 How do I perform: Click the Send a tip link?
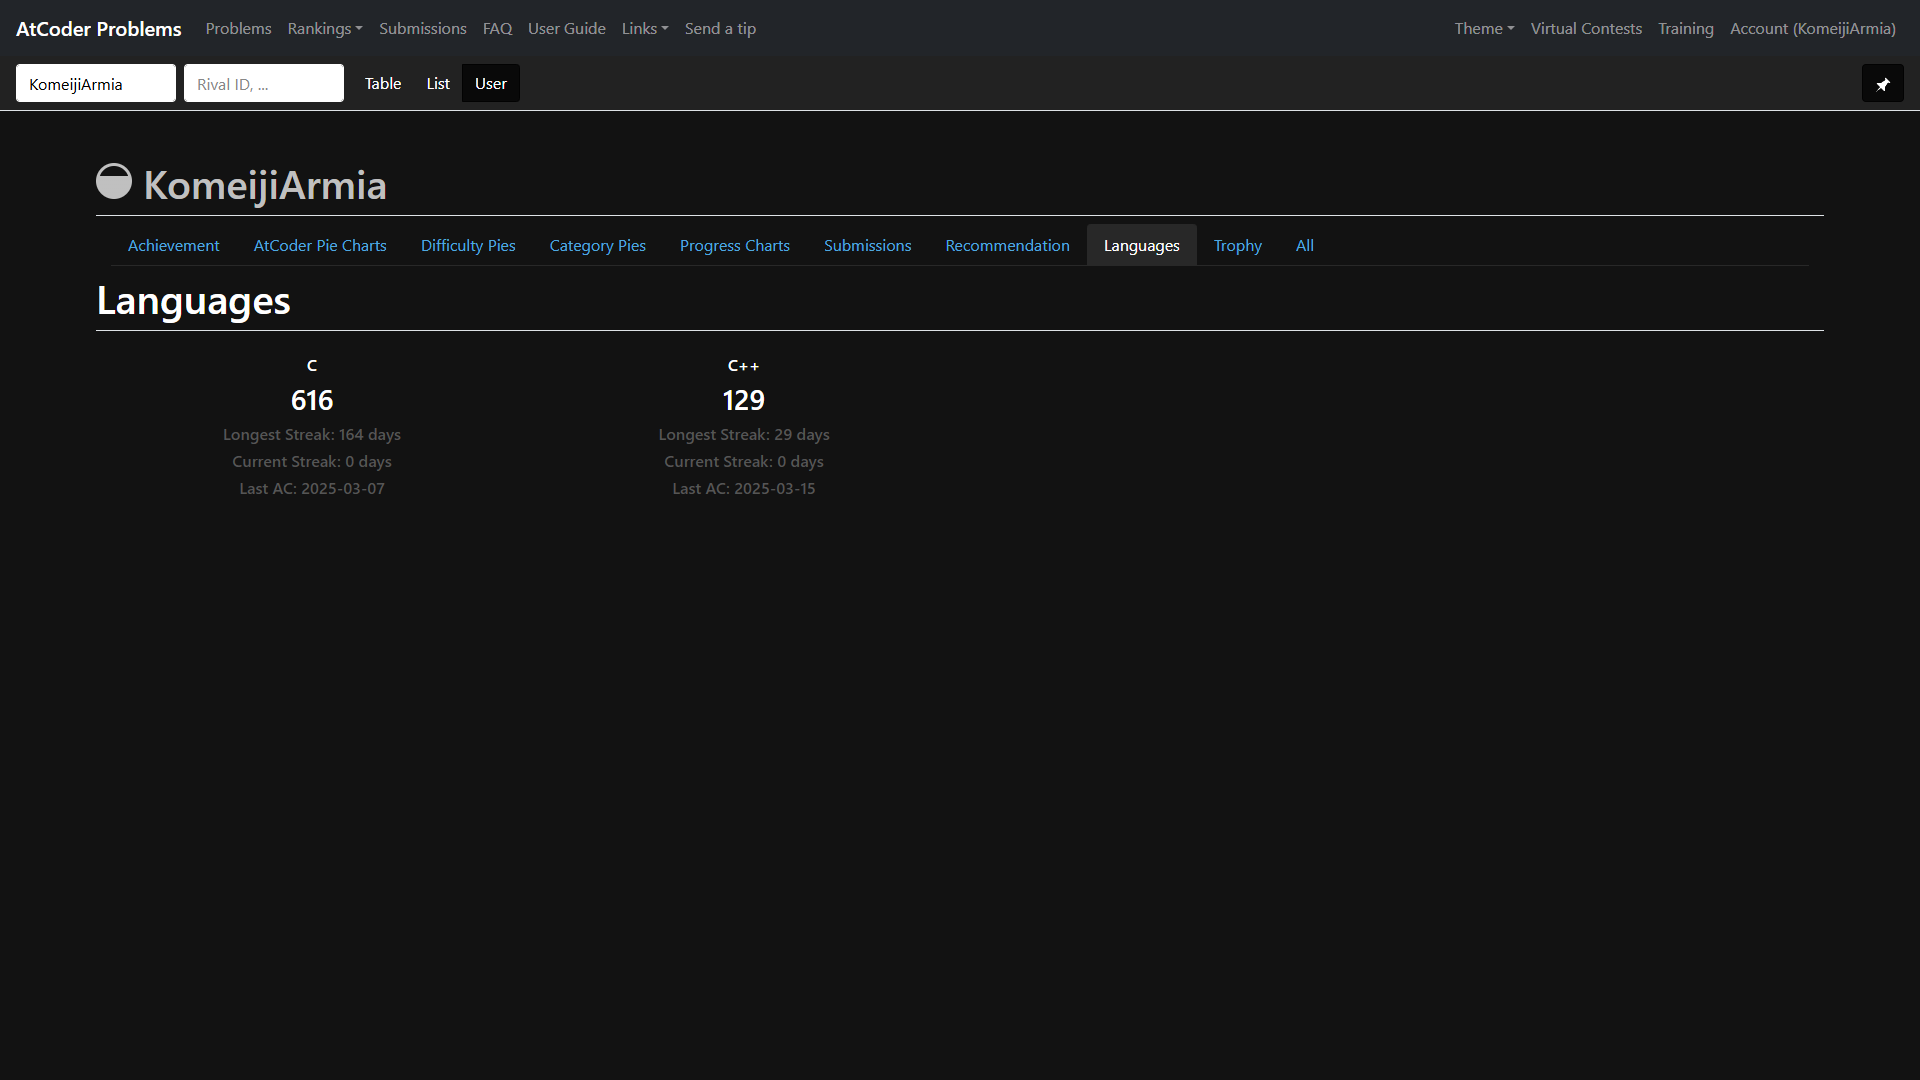[x=720, y=29]
